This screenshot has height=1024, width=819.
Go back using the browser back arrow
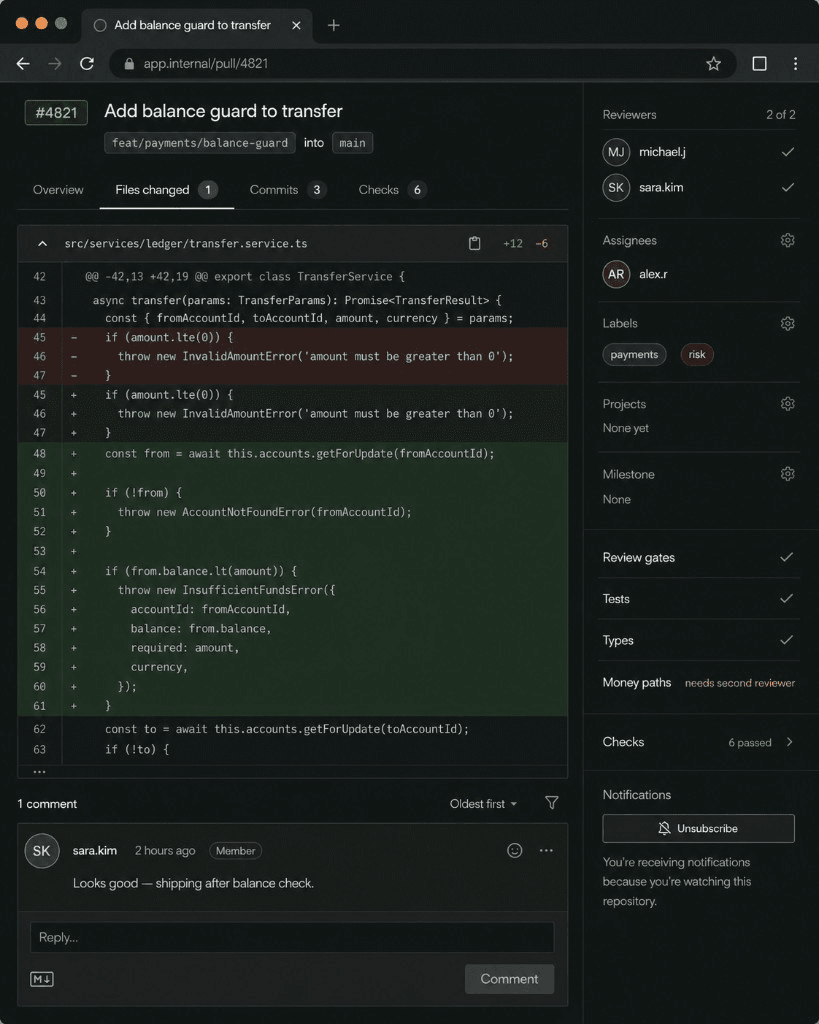coord(23,63)
